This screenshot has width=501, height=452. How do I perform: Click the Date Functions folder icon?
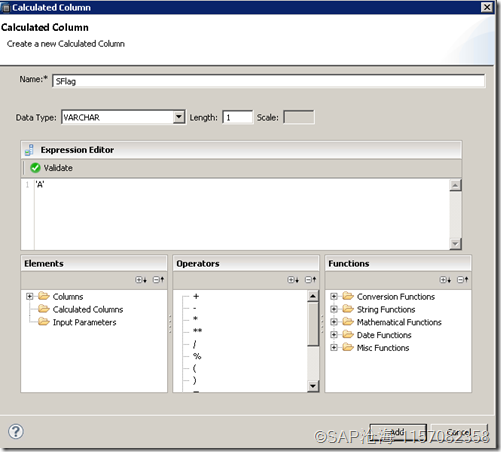click(x=348, y=334)
